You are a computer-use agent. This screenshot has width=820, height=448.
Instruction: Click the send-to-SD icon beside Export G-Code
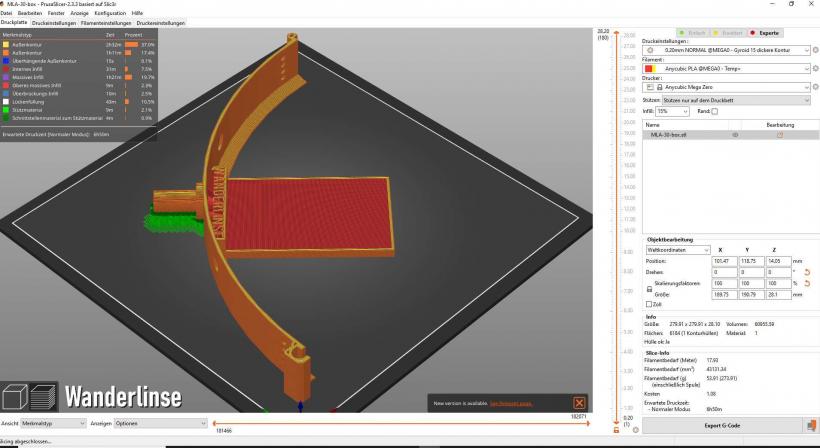pyautogui.click(x=811, y=426)
